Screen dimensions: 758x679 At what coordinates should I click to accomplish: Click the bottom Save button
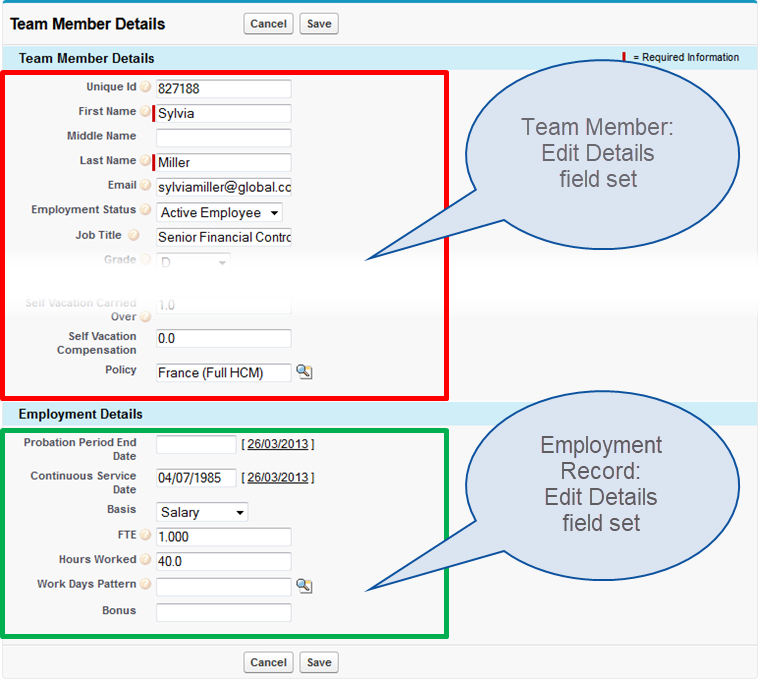(x=319, y=662)
